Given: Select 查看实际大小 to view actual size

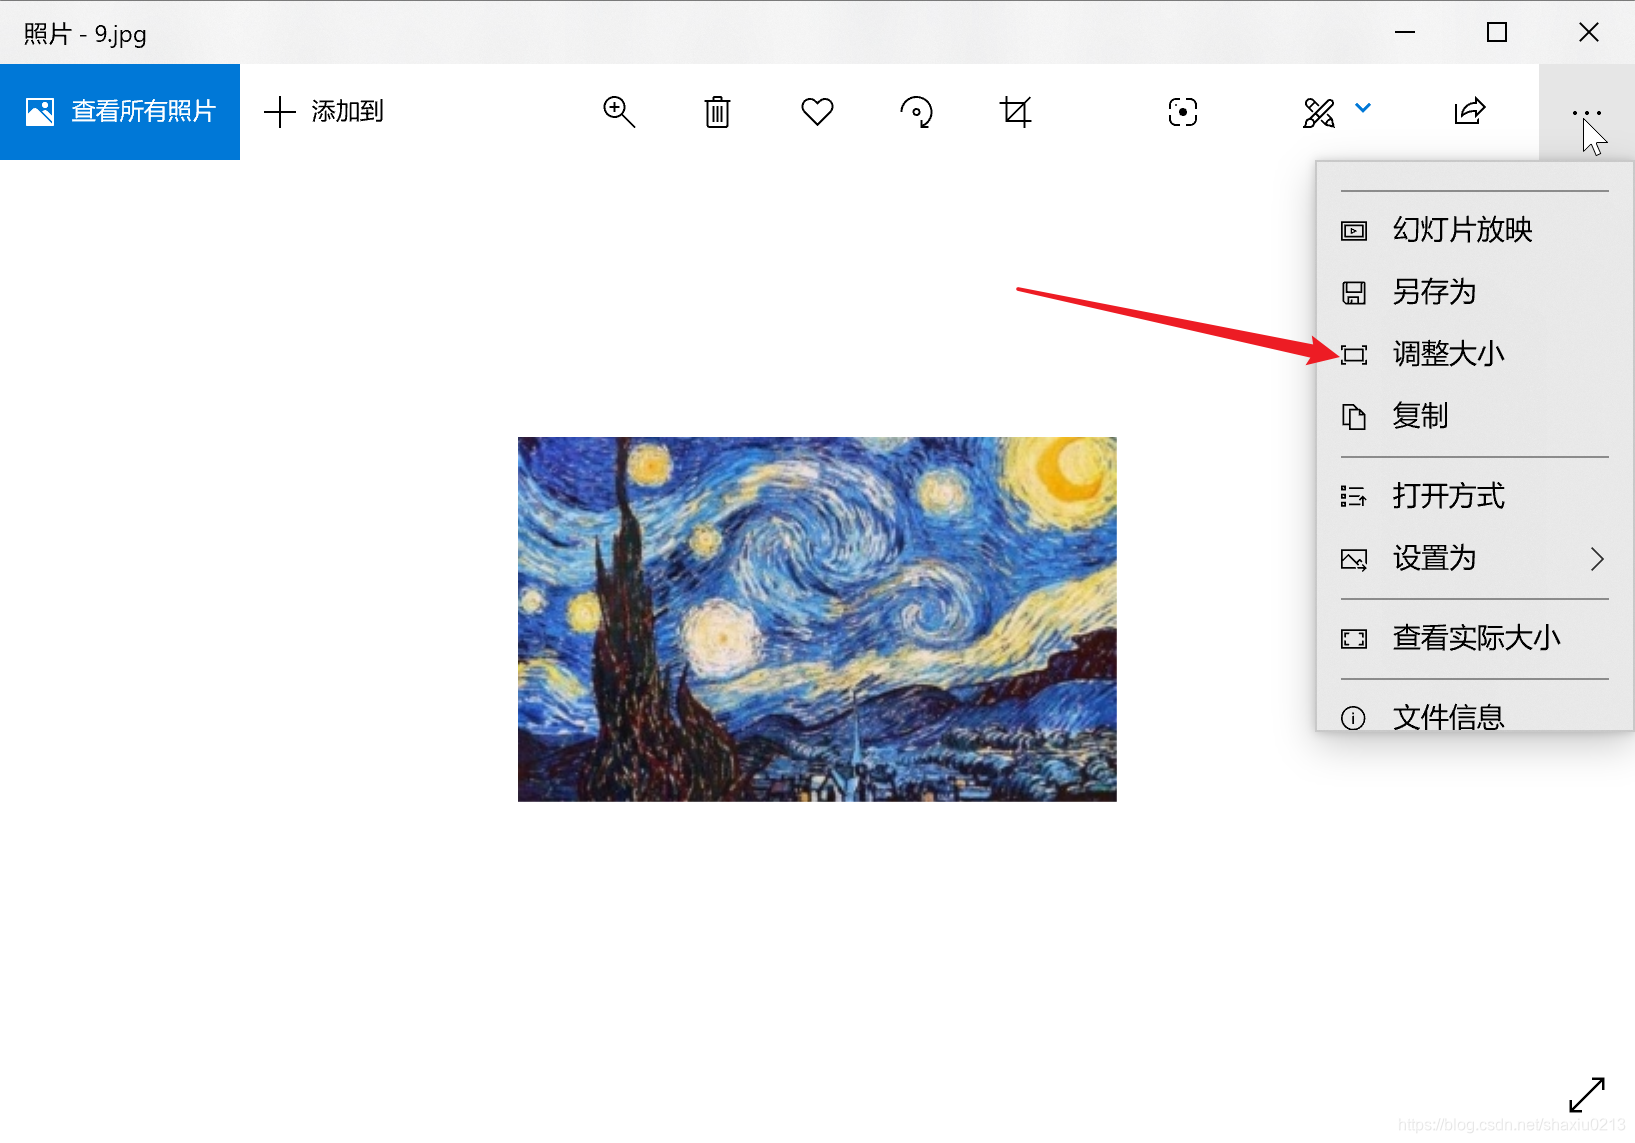Looking at the screenshot, I should [x=1475, y=638].
